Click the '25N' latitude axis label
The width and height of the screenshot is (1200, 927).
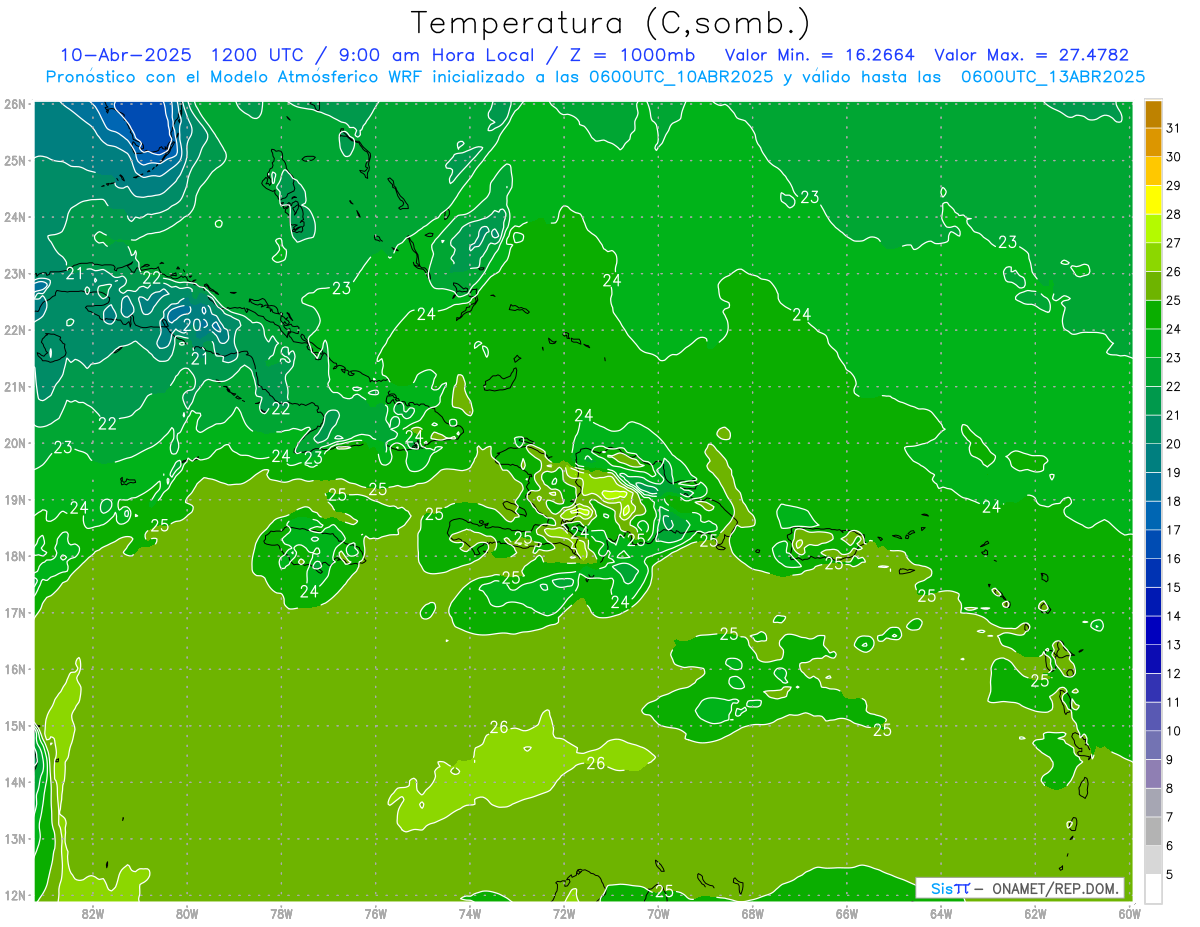pos(13,160)
